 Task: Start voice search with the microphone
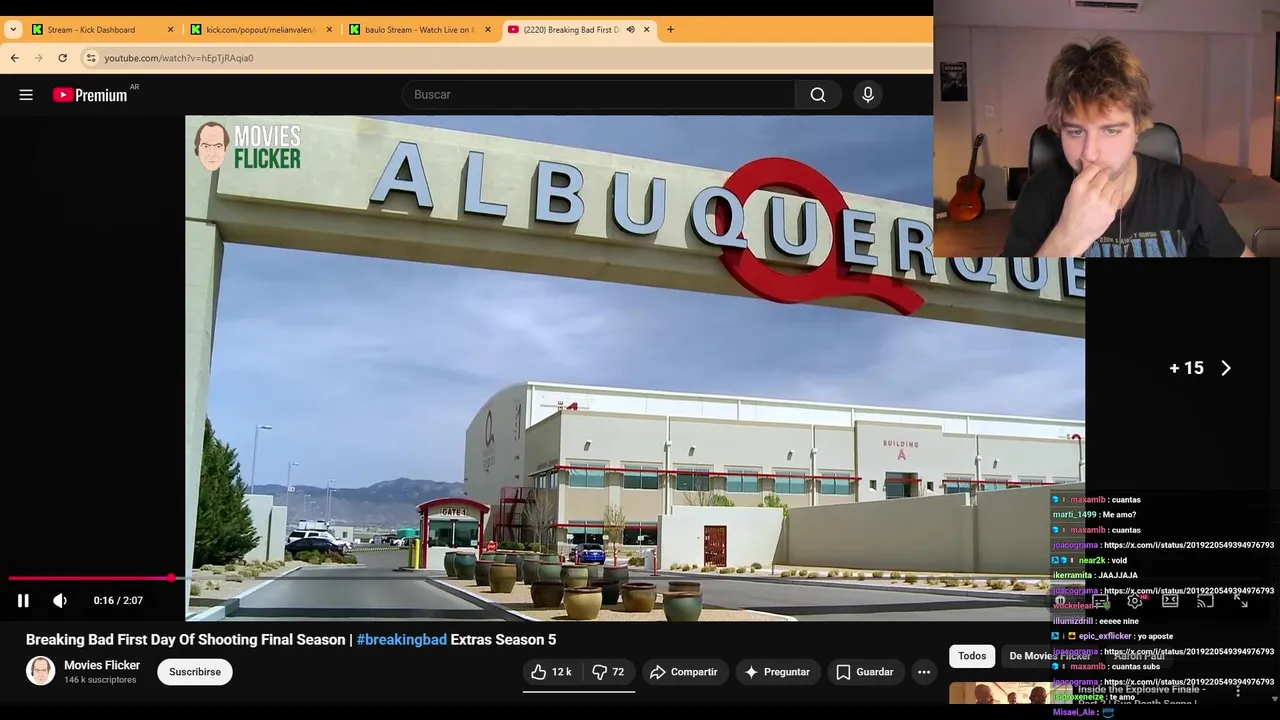[868, 95]
